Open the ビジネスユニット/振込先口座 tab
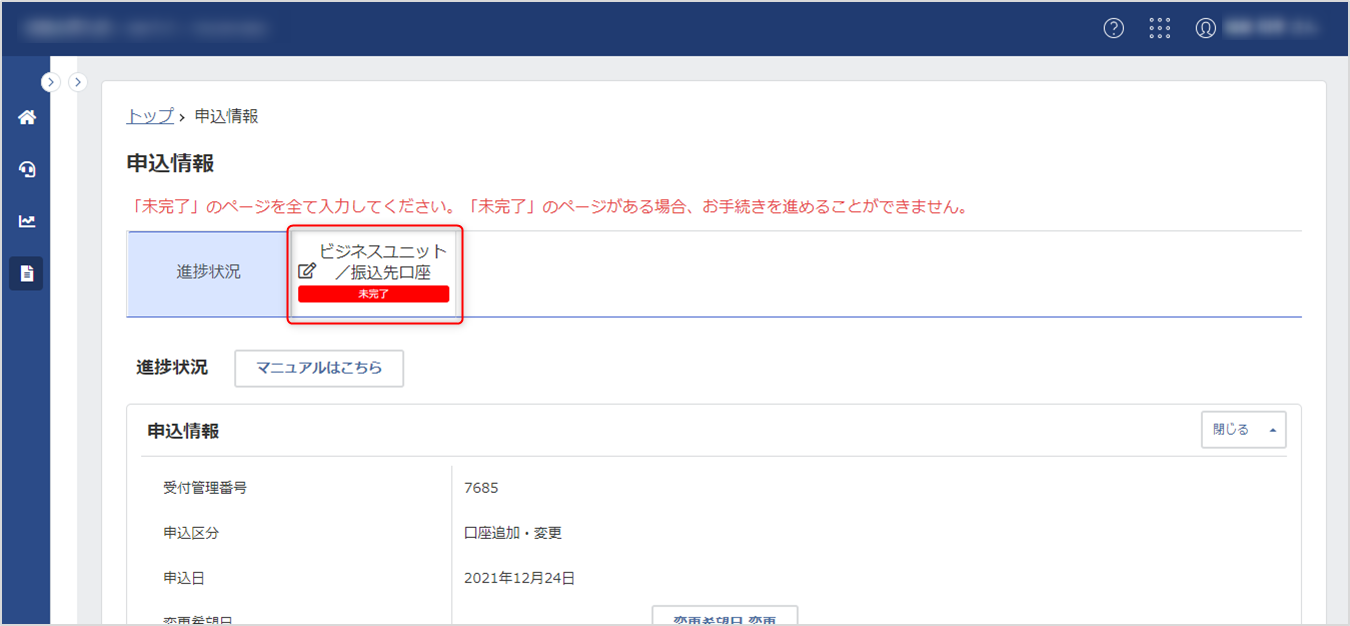The image size is (1350, 626). 375,274
